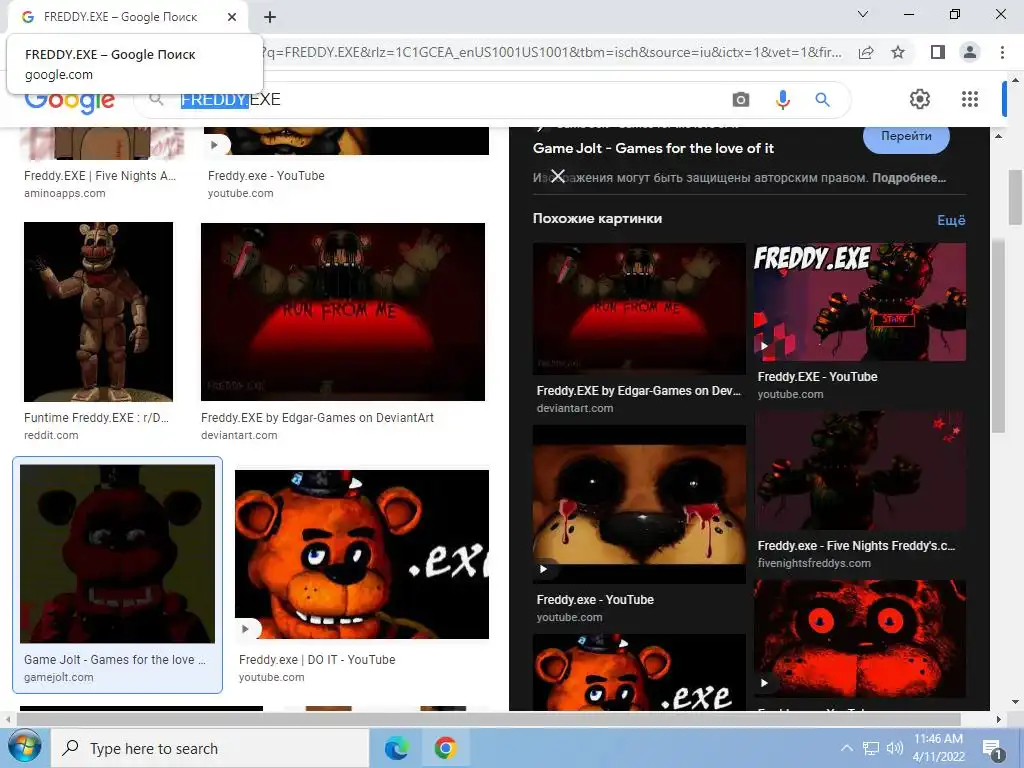The image size is (1024, 768).
Task: Open network settings tray icon
Action: (x=871, y=748)
